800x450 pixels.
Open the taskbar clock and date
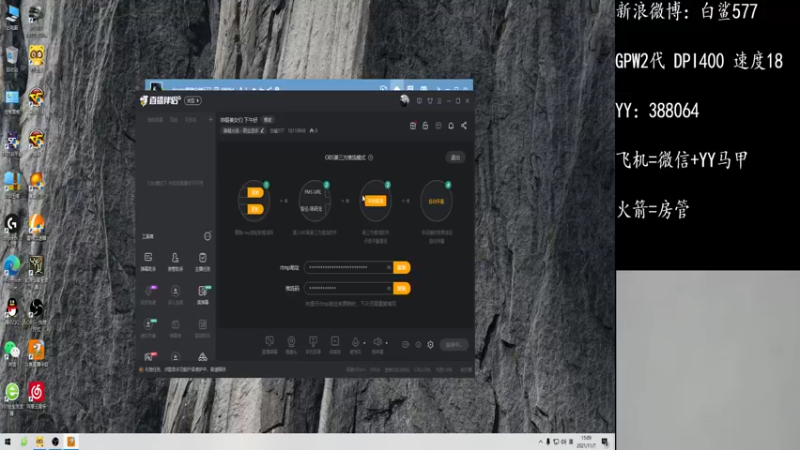[x=586, y=442]
